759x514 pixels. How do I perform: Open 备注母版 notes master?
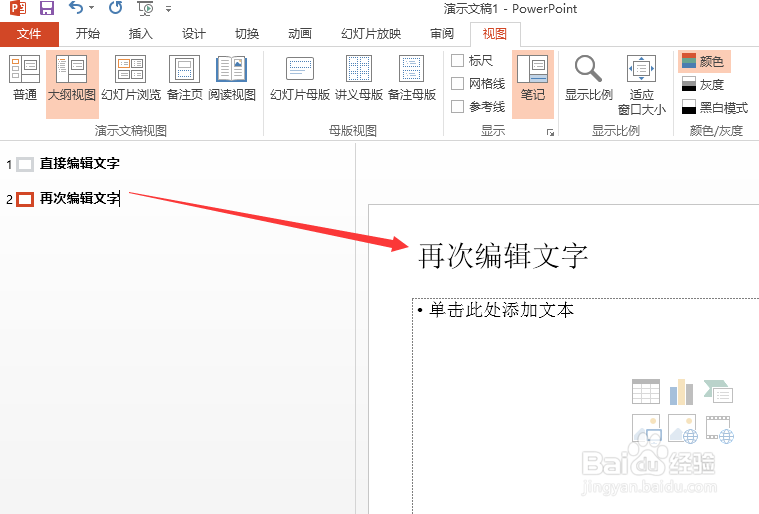pos(411,78)
